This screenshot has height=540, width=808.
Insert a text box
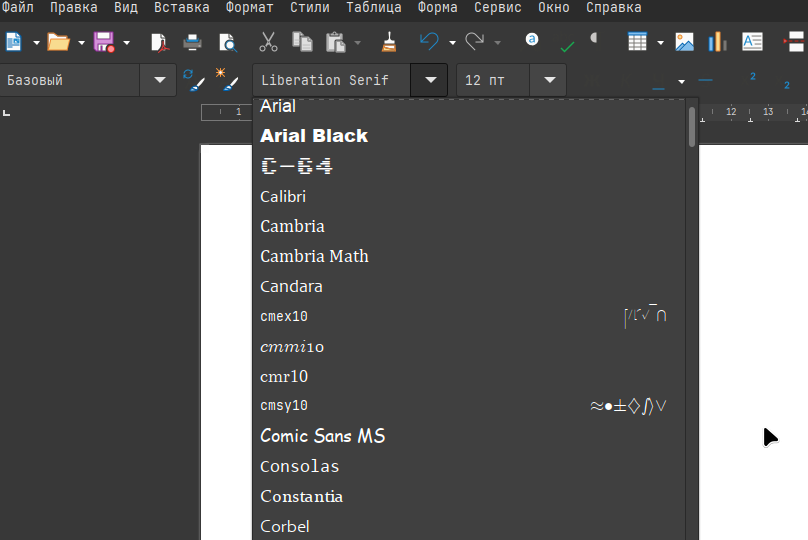(x=752, y=42)
